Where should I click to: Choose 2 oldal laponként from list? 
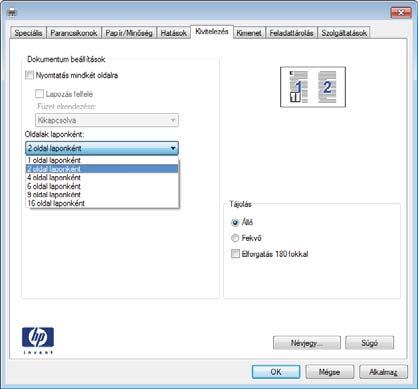point(102,169)
